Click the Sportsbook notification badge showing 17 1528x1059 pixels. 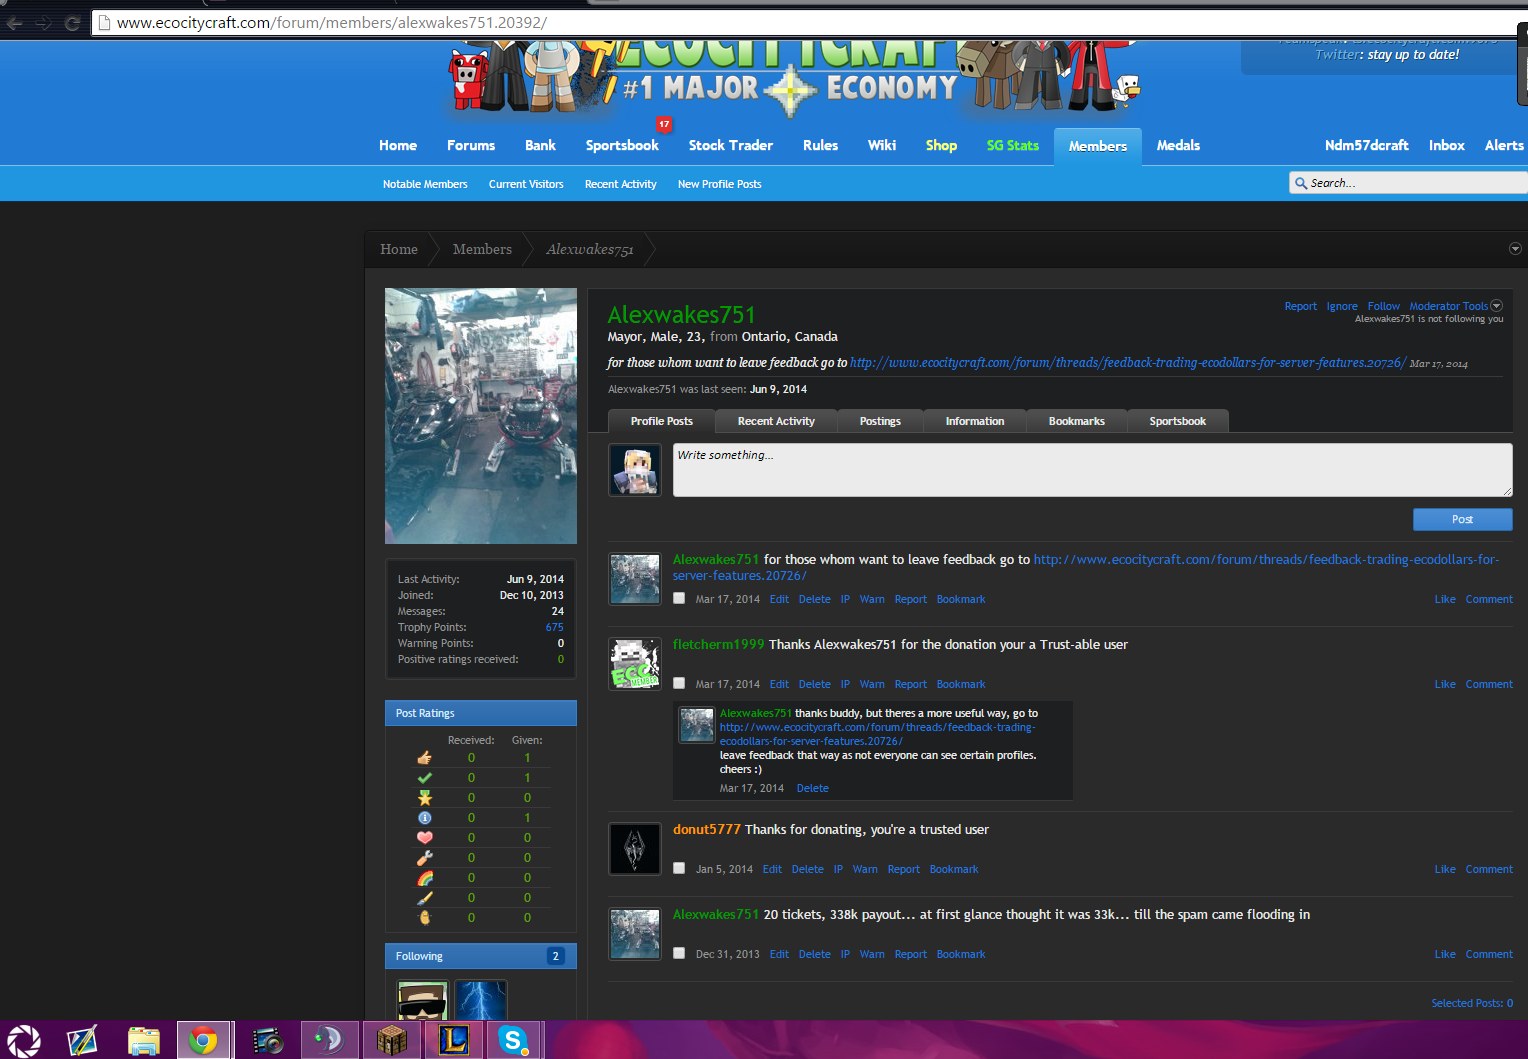664,124
